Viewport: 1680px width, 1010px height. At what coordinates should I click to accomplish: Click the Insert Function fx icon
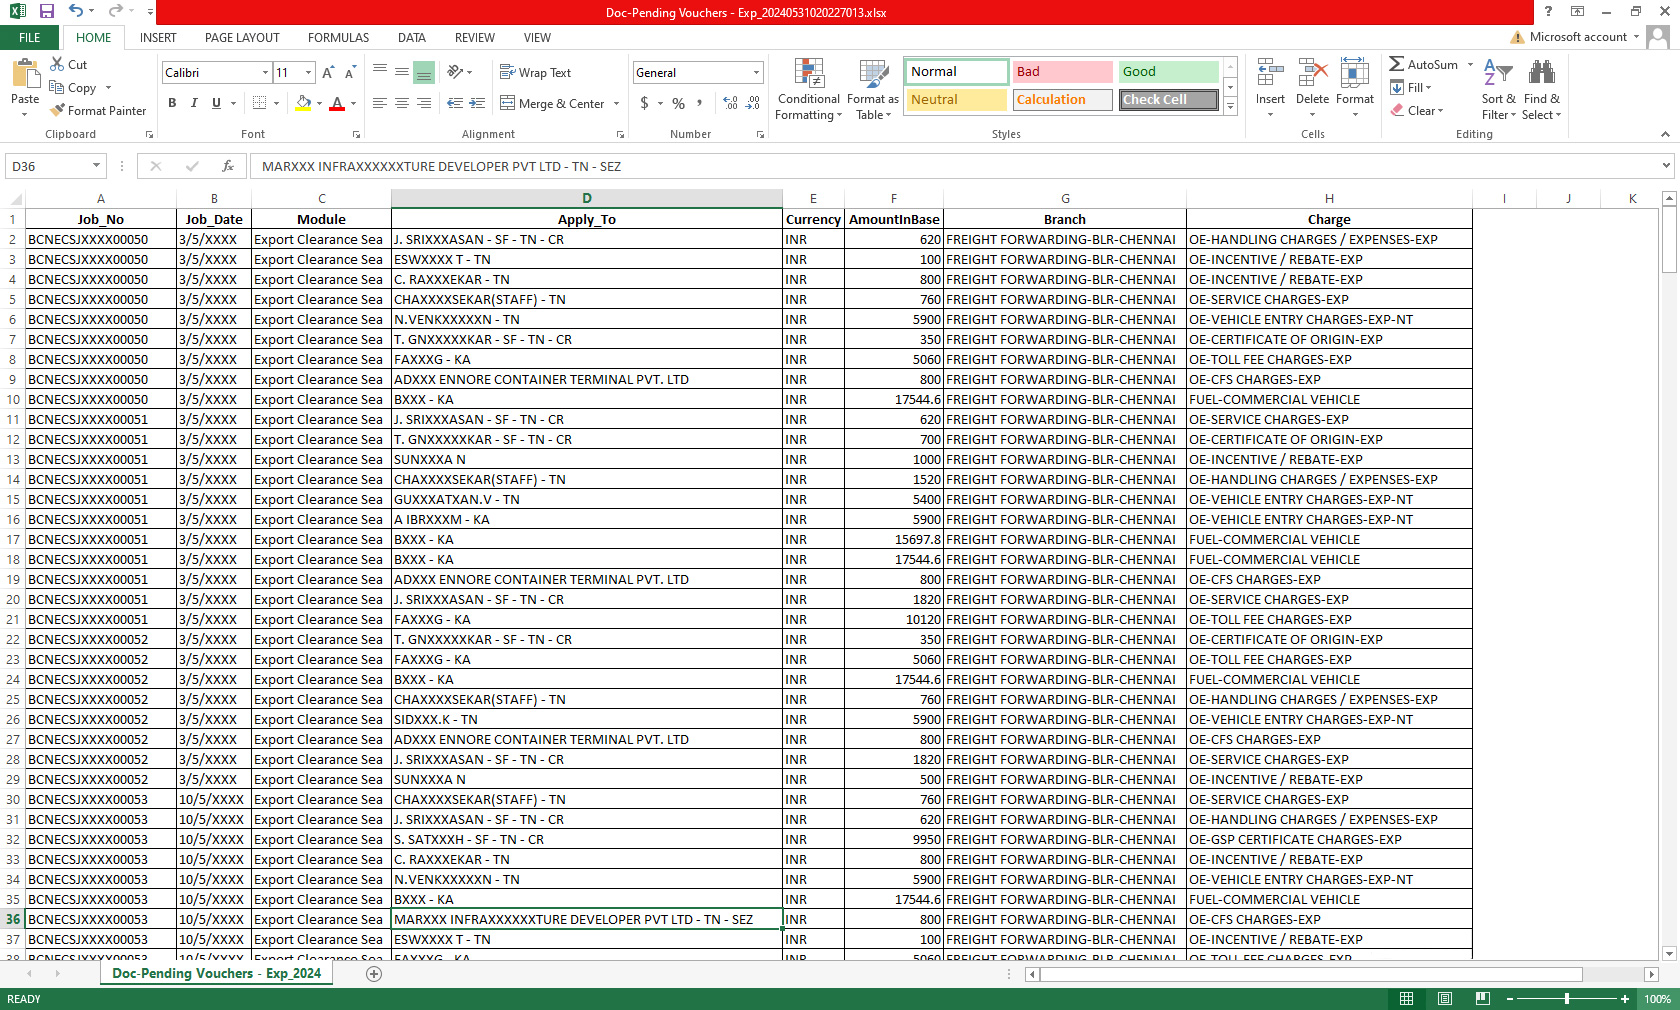click(227, 166)
